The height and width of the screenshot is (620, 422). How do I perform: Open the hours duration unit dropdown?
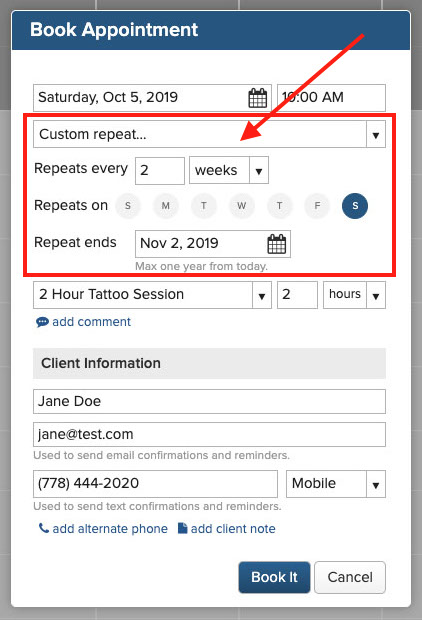point(354,295)
